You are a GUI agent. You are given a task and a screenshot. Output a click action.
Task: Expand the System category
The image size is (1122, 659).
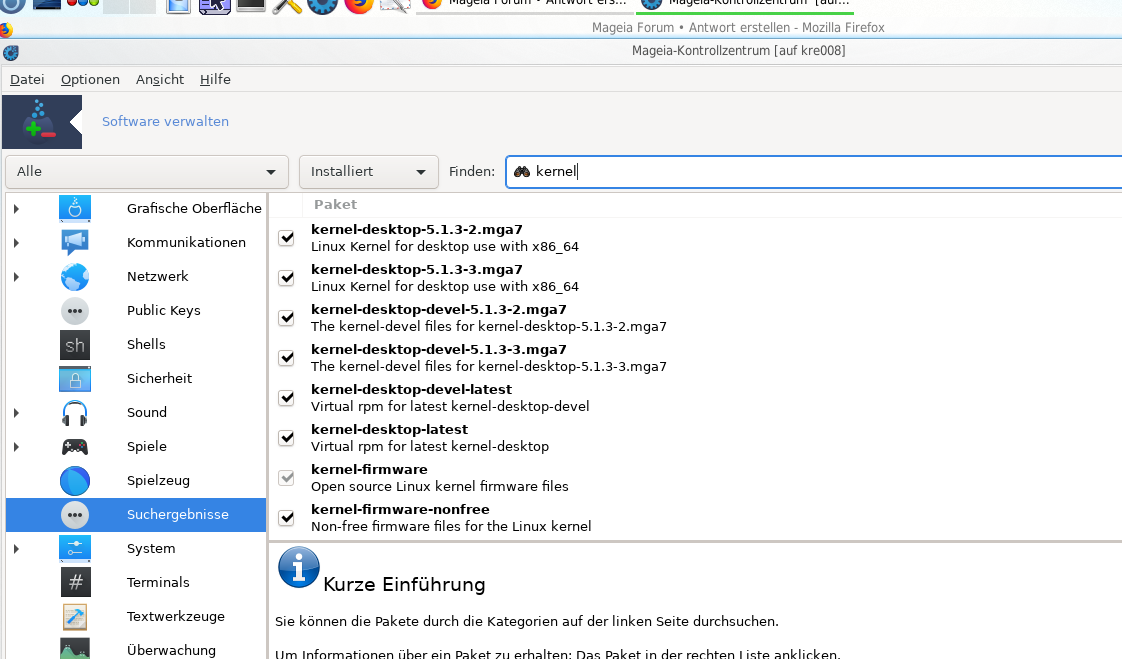tap(16, 549)
